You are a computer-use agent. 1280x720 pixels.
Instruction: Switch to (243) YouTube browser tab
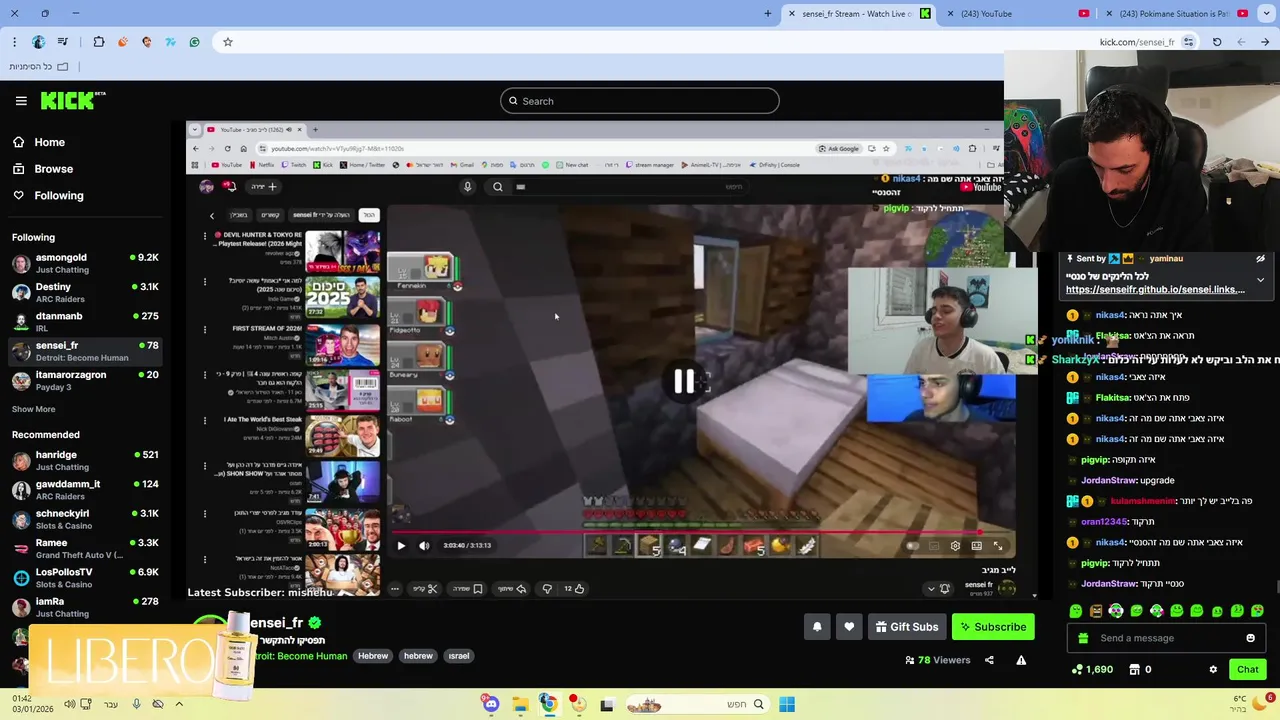(1020, 13)
